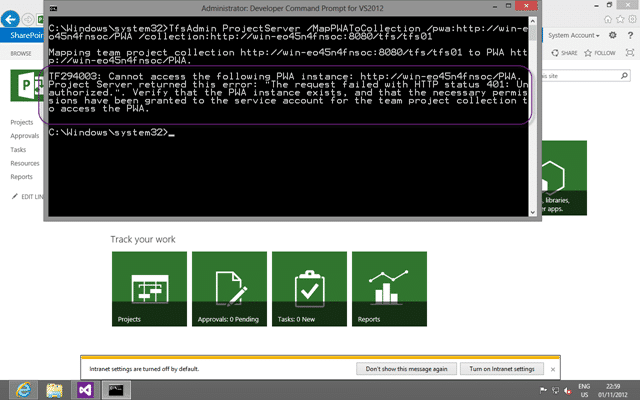The image size is (640, 400).
Task: Close the Developer Command Prompt window
Action: point(526,6)
